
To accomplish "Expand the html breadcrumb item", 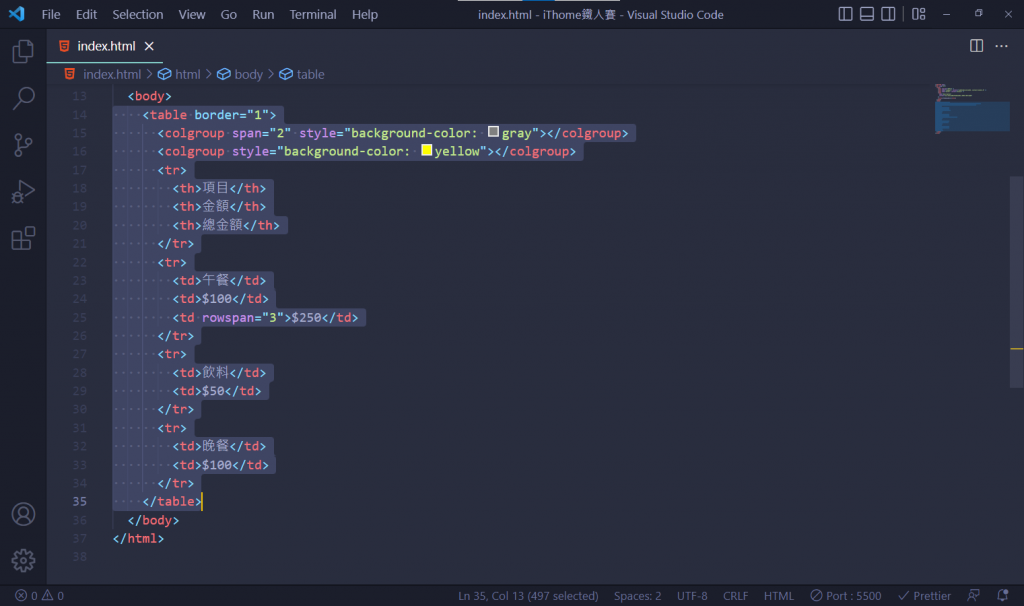I will pos(187,74).
